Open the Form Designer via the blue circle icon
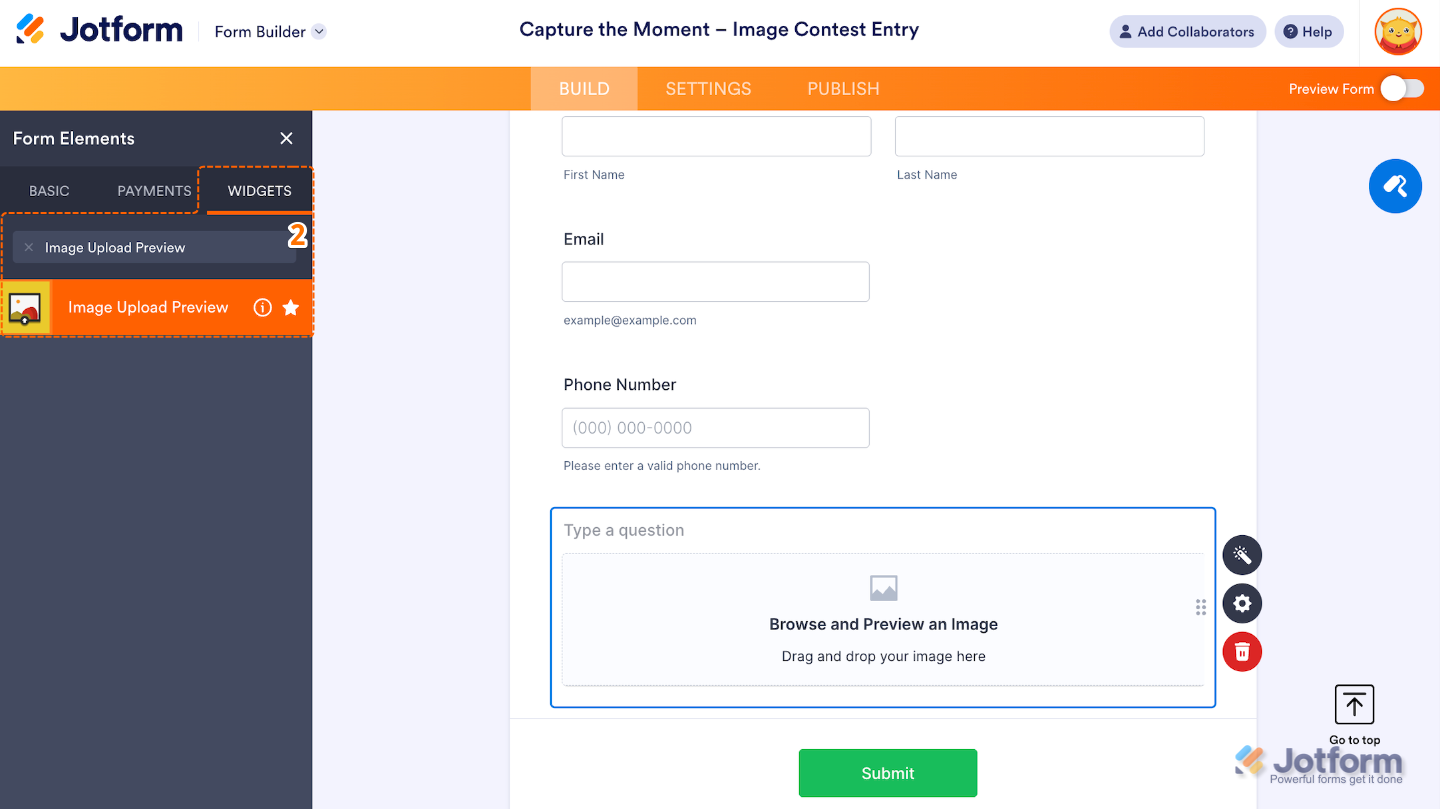The height and width of the screenshot is (809, 1440). tap(1395, 186)
